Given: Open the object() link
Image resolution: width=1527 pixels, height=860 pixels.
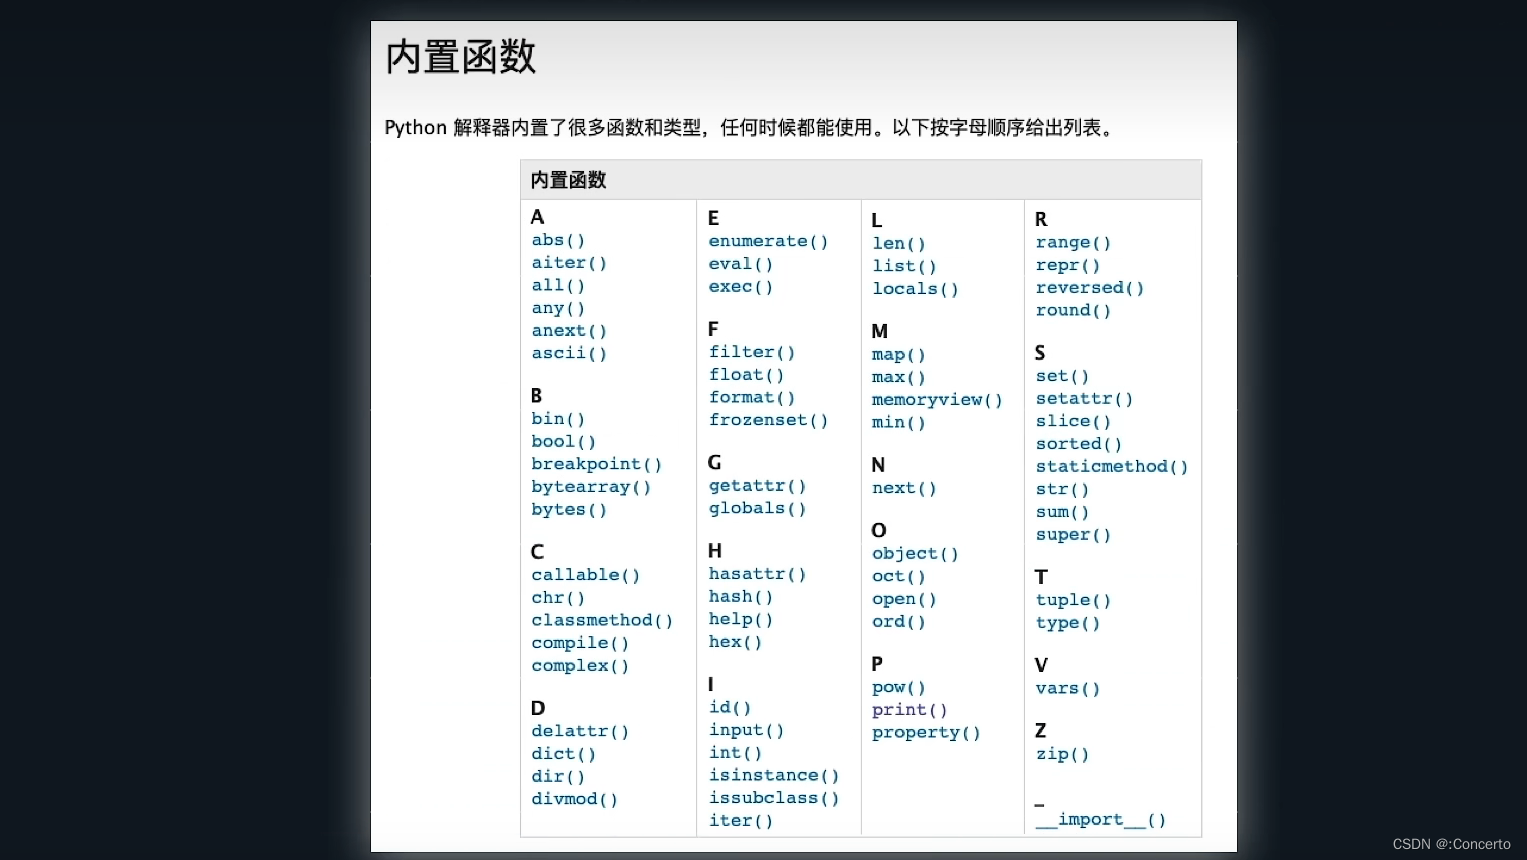Looking at the screenshot, I should (x=916, y=554).
